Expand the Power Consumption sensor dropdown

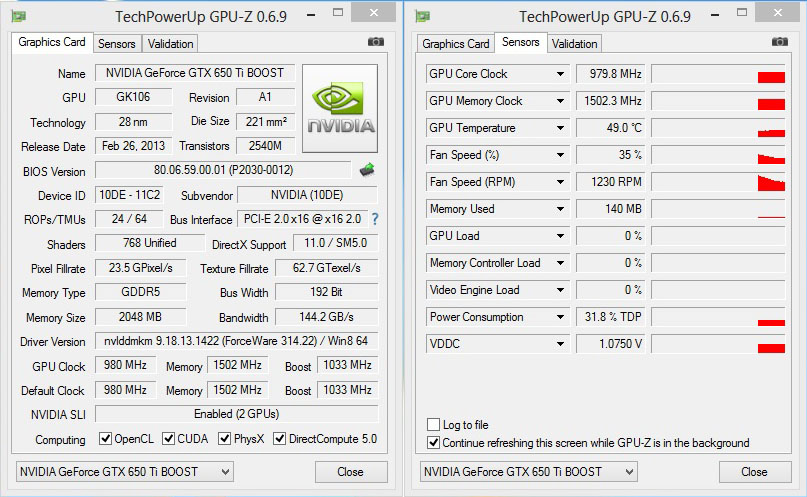(561, 317)
